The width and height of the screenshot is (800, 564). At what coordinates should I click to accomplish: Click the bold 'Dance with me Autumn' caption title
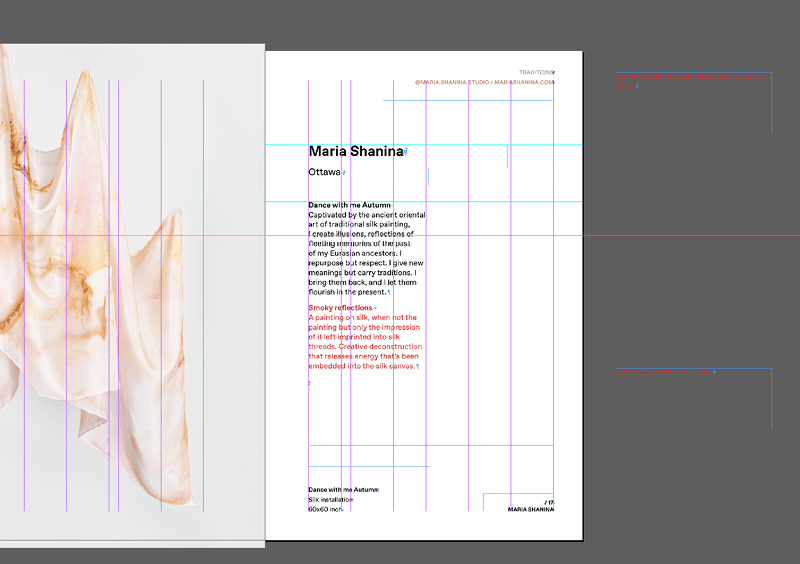click(343, 489)
